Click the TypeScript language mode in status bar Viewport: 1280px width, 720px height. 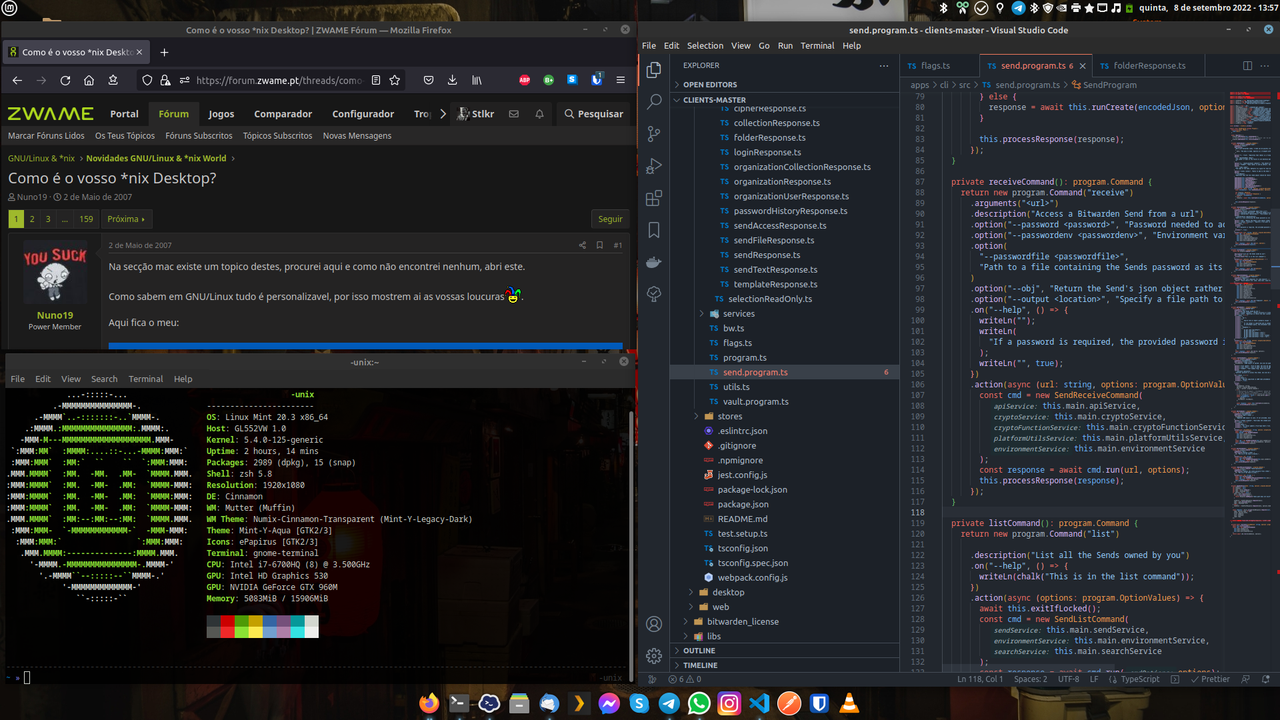[x=1140, y=679]
